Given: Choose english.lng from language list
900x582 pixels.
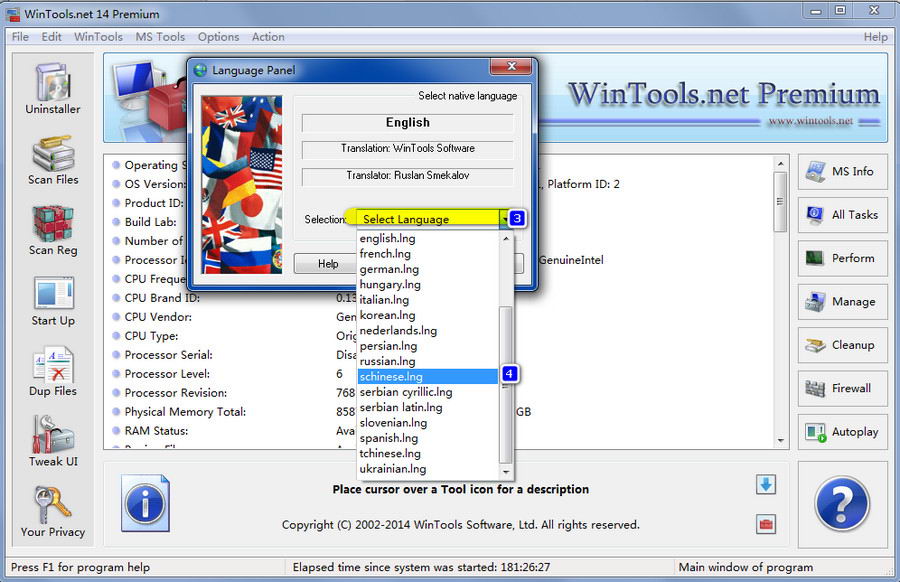Looking at the screenshot, I should [428, 238].
